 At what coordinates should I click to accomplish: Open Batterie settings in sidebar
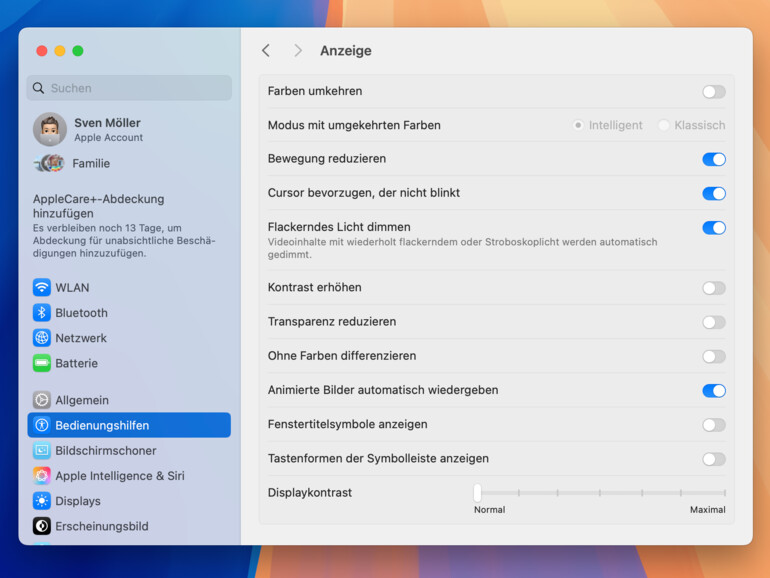[129, 363]
